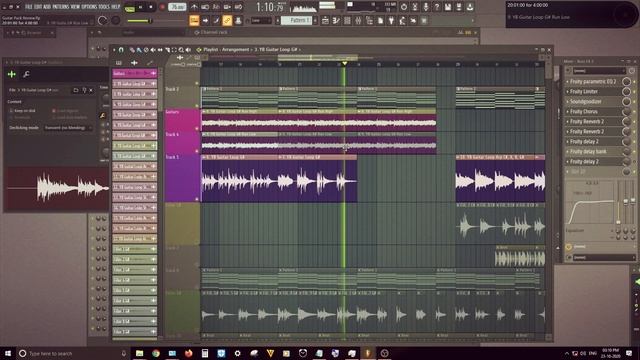
Task: Click the Fruity Chorus mix knob
Action: pyautogui.click(x=626, y=112)
